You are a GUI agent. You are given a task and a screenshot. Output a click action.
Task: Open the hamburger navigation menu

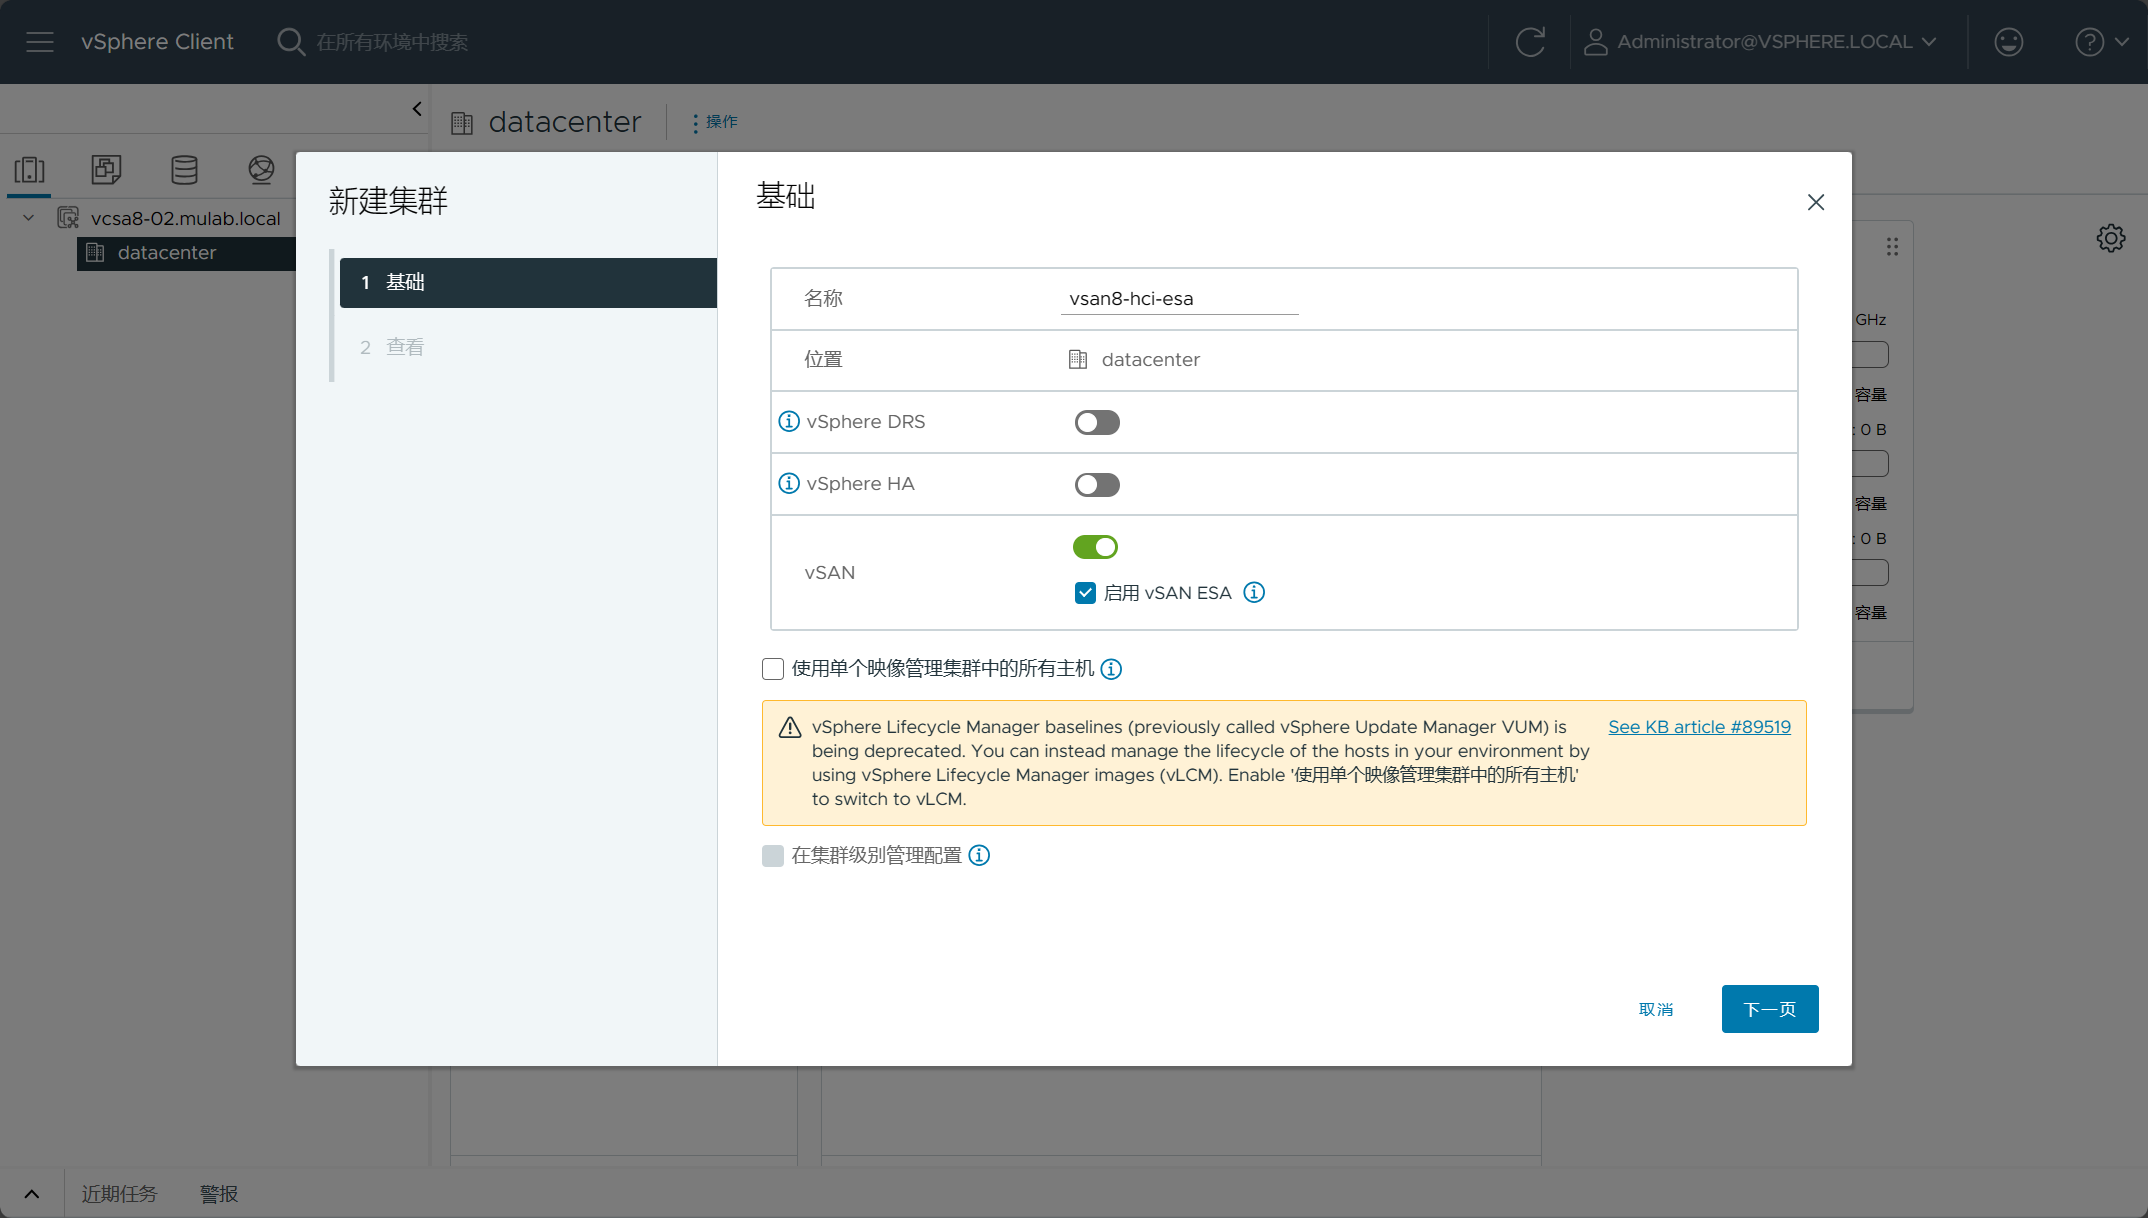tap(40, 42)
